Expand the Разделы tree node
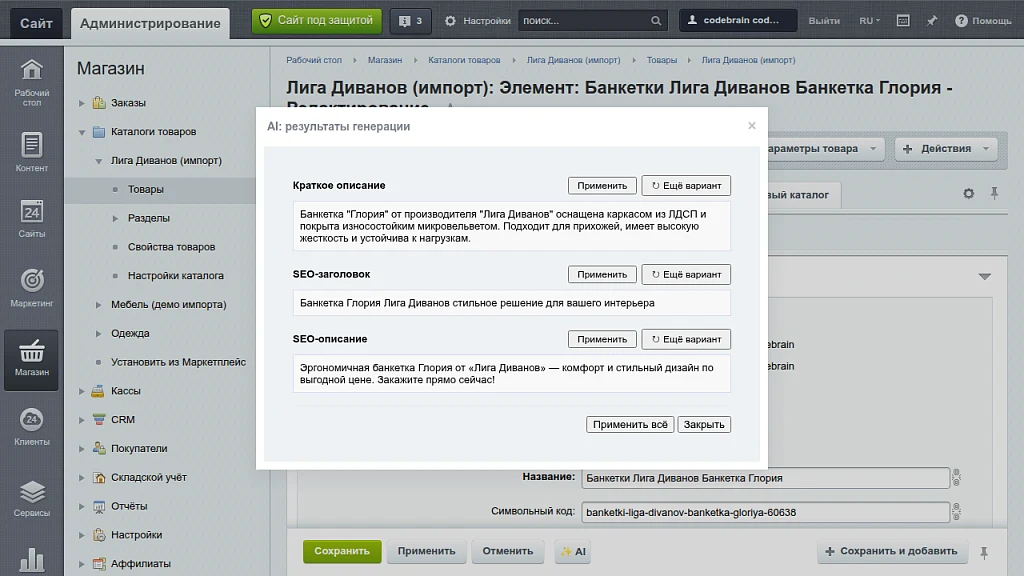Screen dimensions: 1024x576 (x=115, y=218)
